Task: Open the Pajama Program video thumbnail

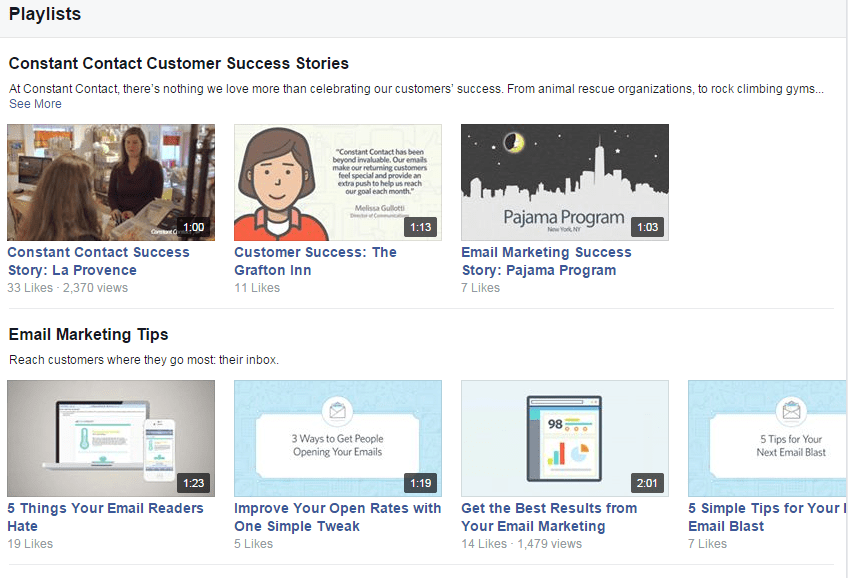Action: click(565, 182)
